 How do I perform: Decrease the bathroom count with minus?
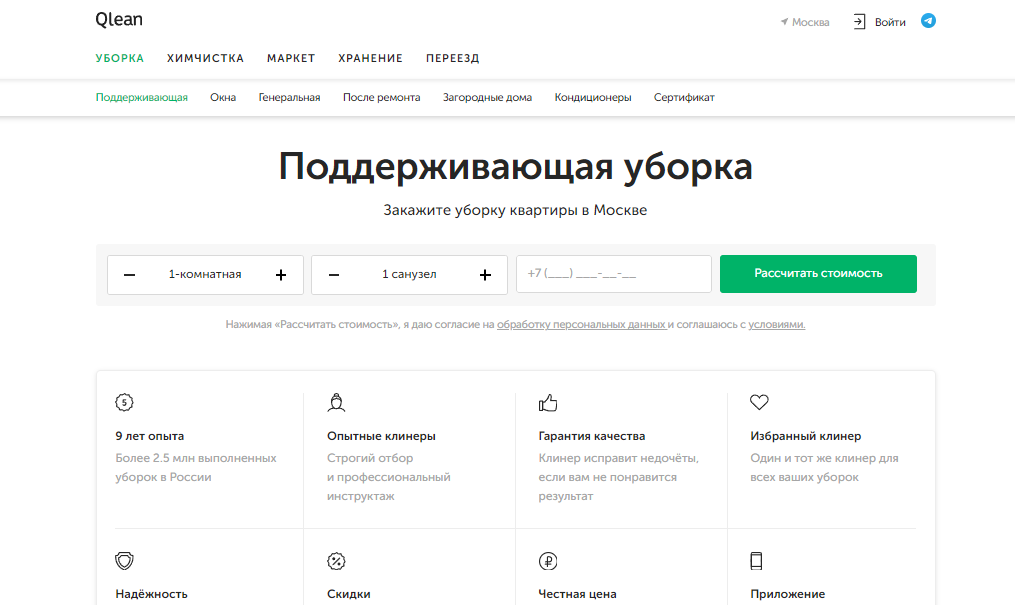click(x=334, y=275)
